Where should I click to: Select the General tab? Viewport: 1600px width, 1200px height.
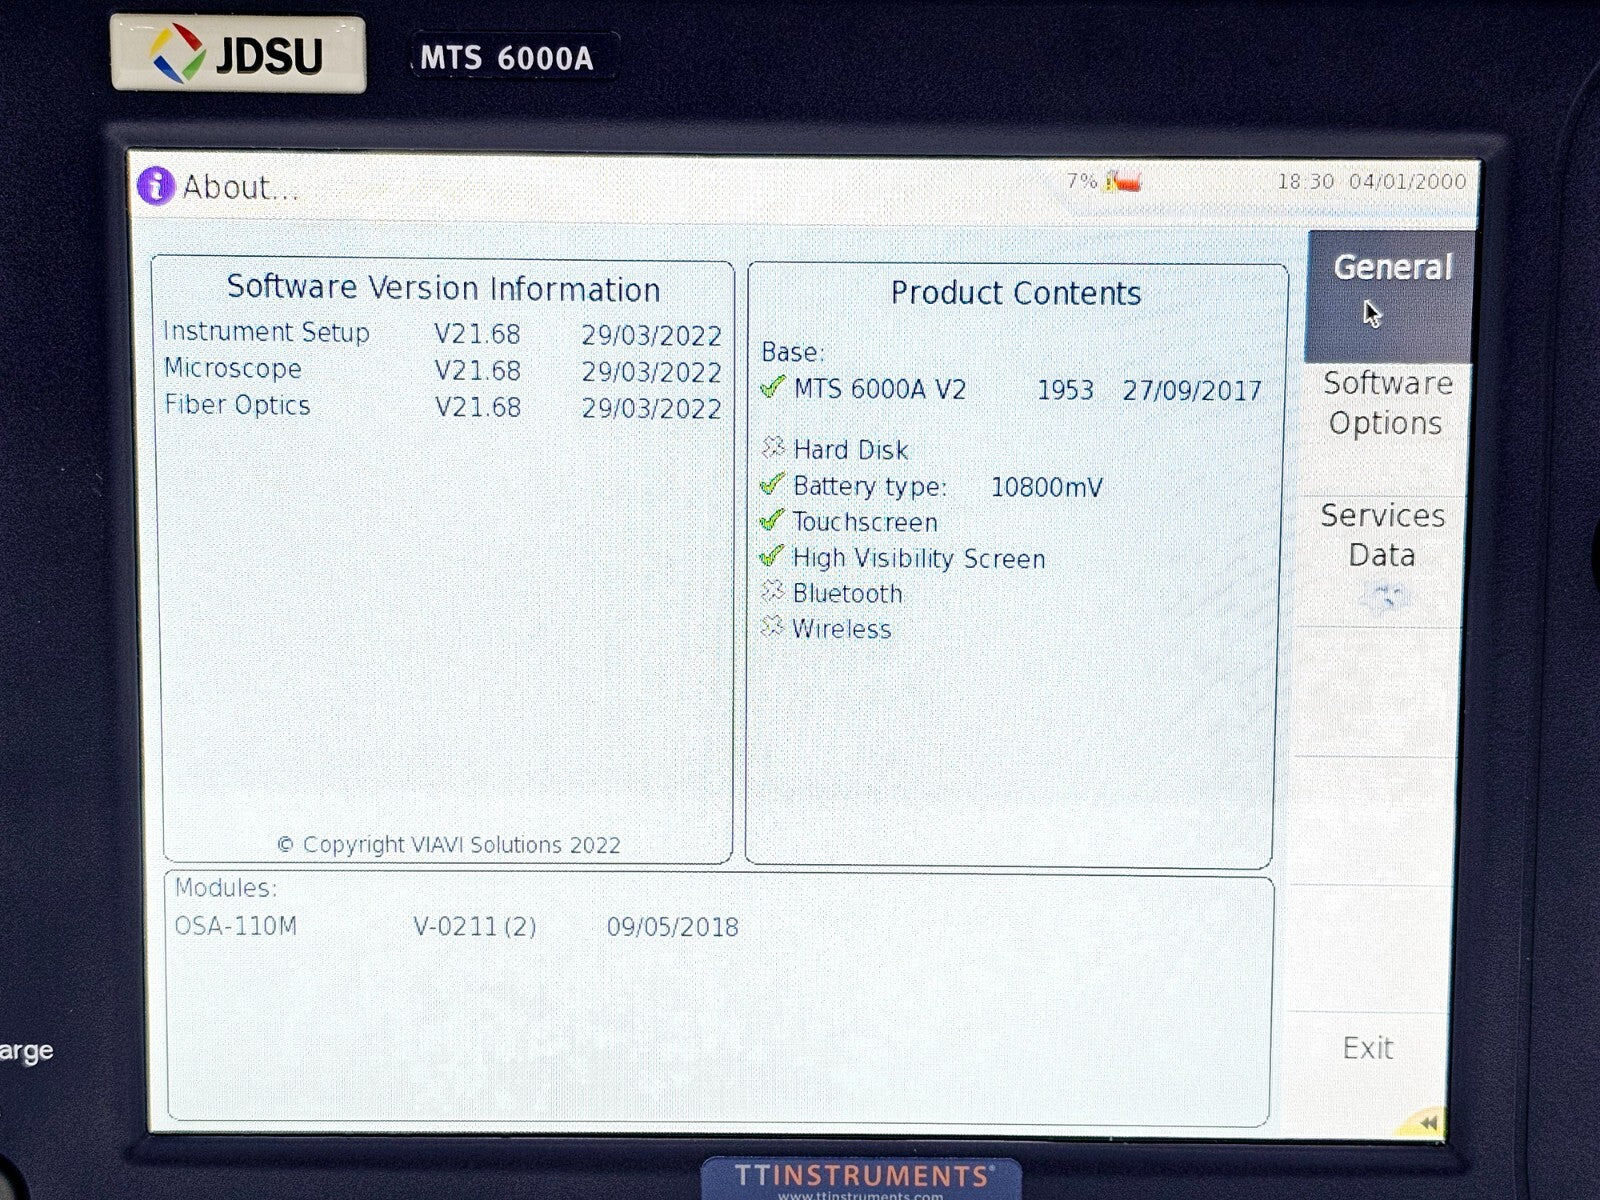(x=1390, y=297)
